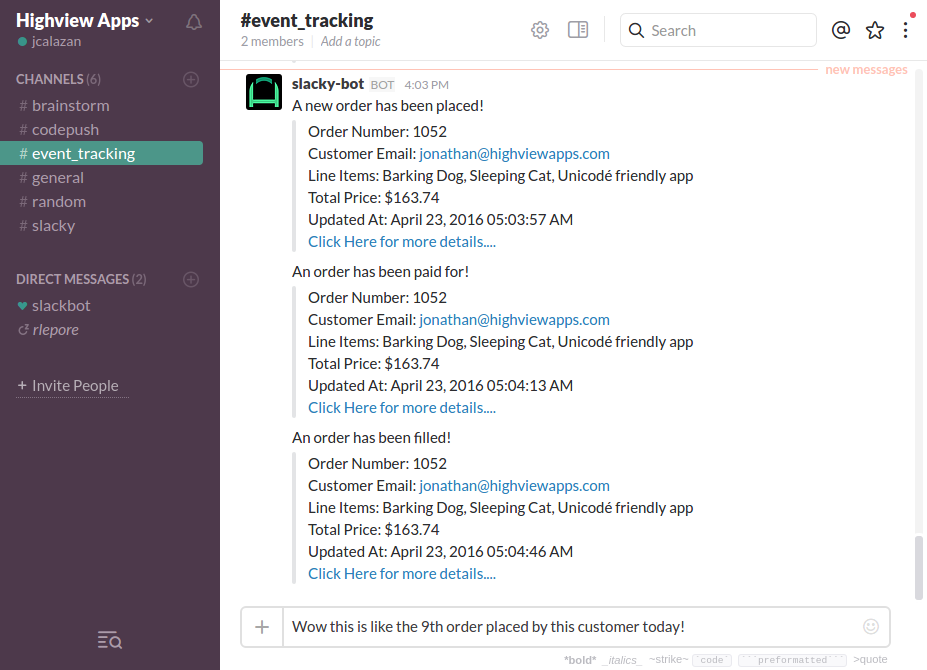
Task: Start a new direct message with plus icon
Action: [x=191, y=279]
